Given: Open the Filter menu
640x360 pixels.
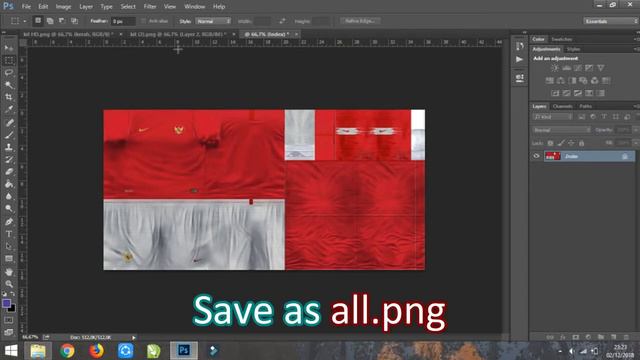Looking at the screenshot, I should coord(150,7).
